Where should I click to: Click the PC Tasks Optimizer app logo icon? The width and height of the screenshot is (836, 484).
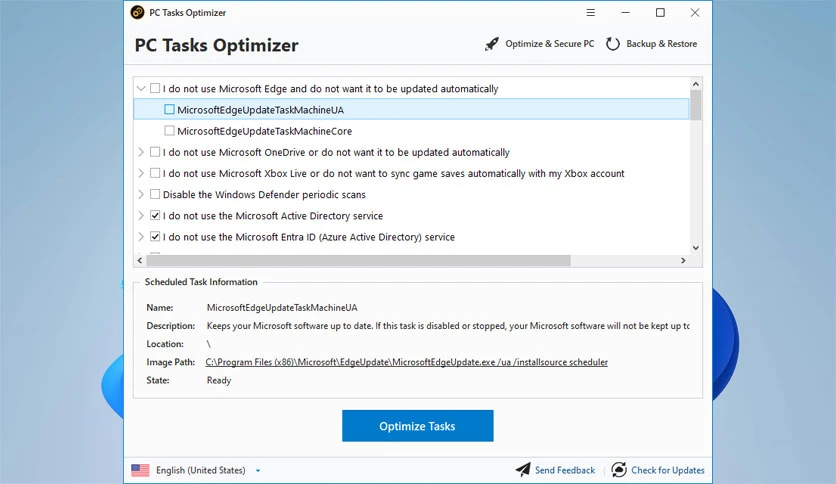137,12
